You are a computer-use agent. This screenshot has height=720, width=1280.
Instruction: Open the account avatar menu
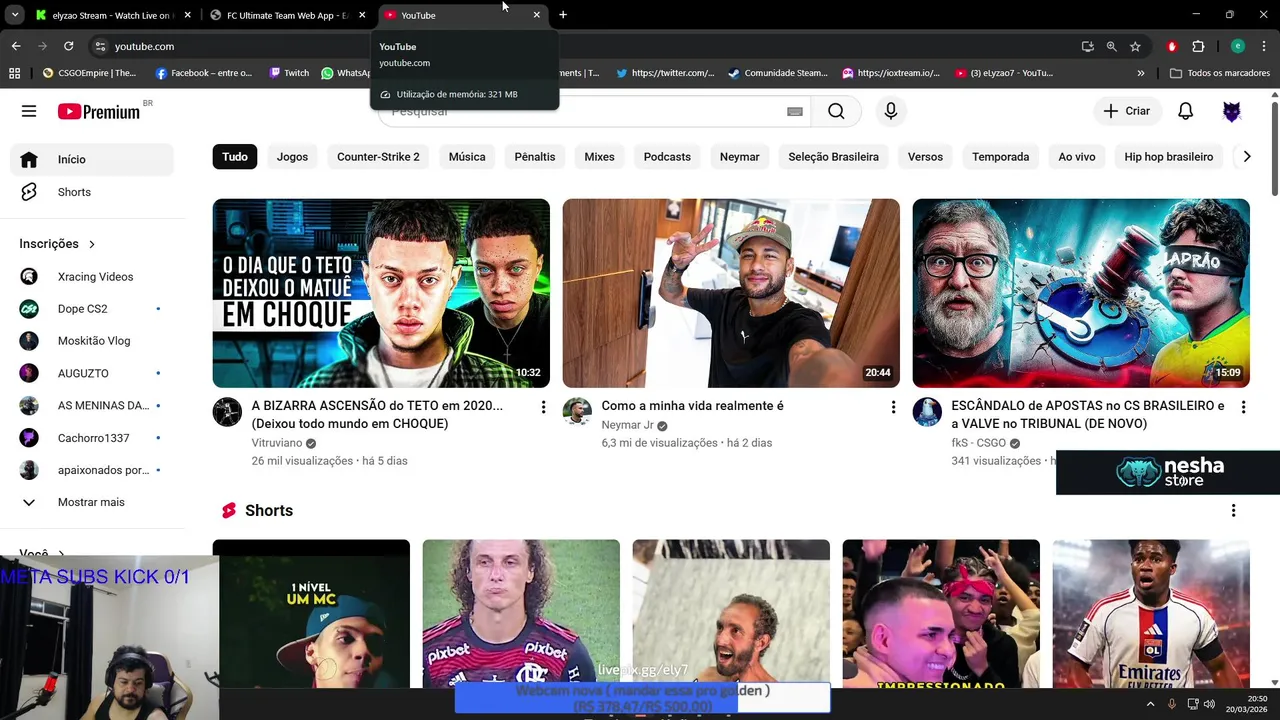point(1232,111)
